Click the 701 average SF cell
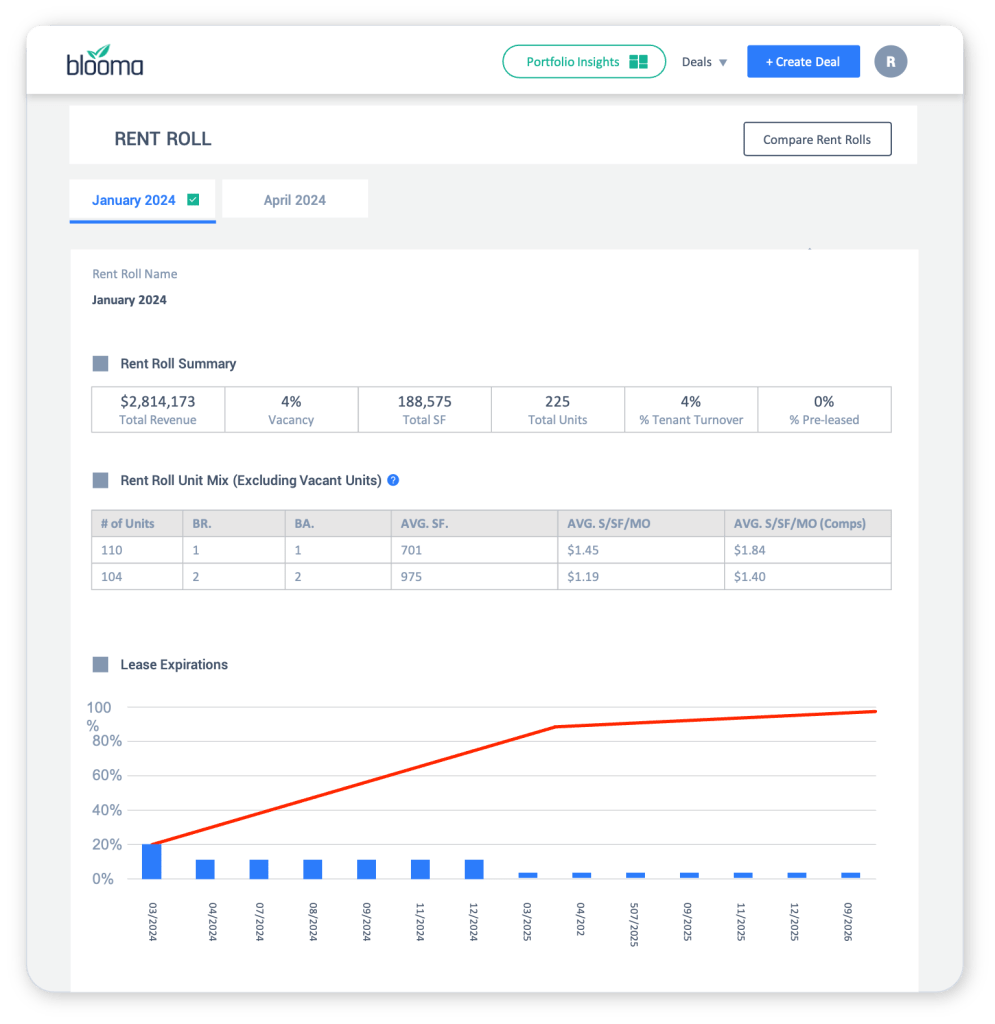The width and height of the screenshot is (995, 1024). (475, 550)
